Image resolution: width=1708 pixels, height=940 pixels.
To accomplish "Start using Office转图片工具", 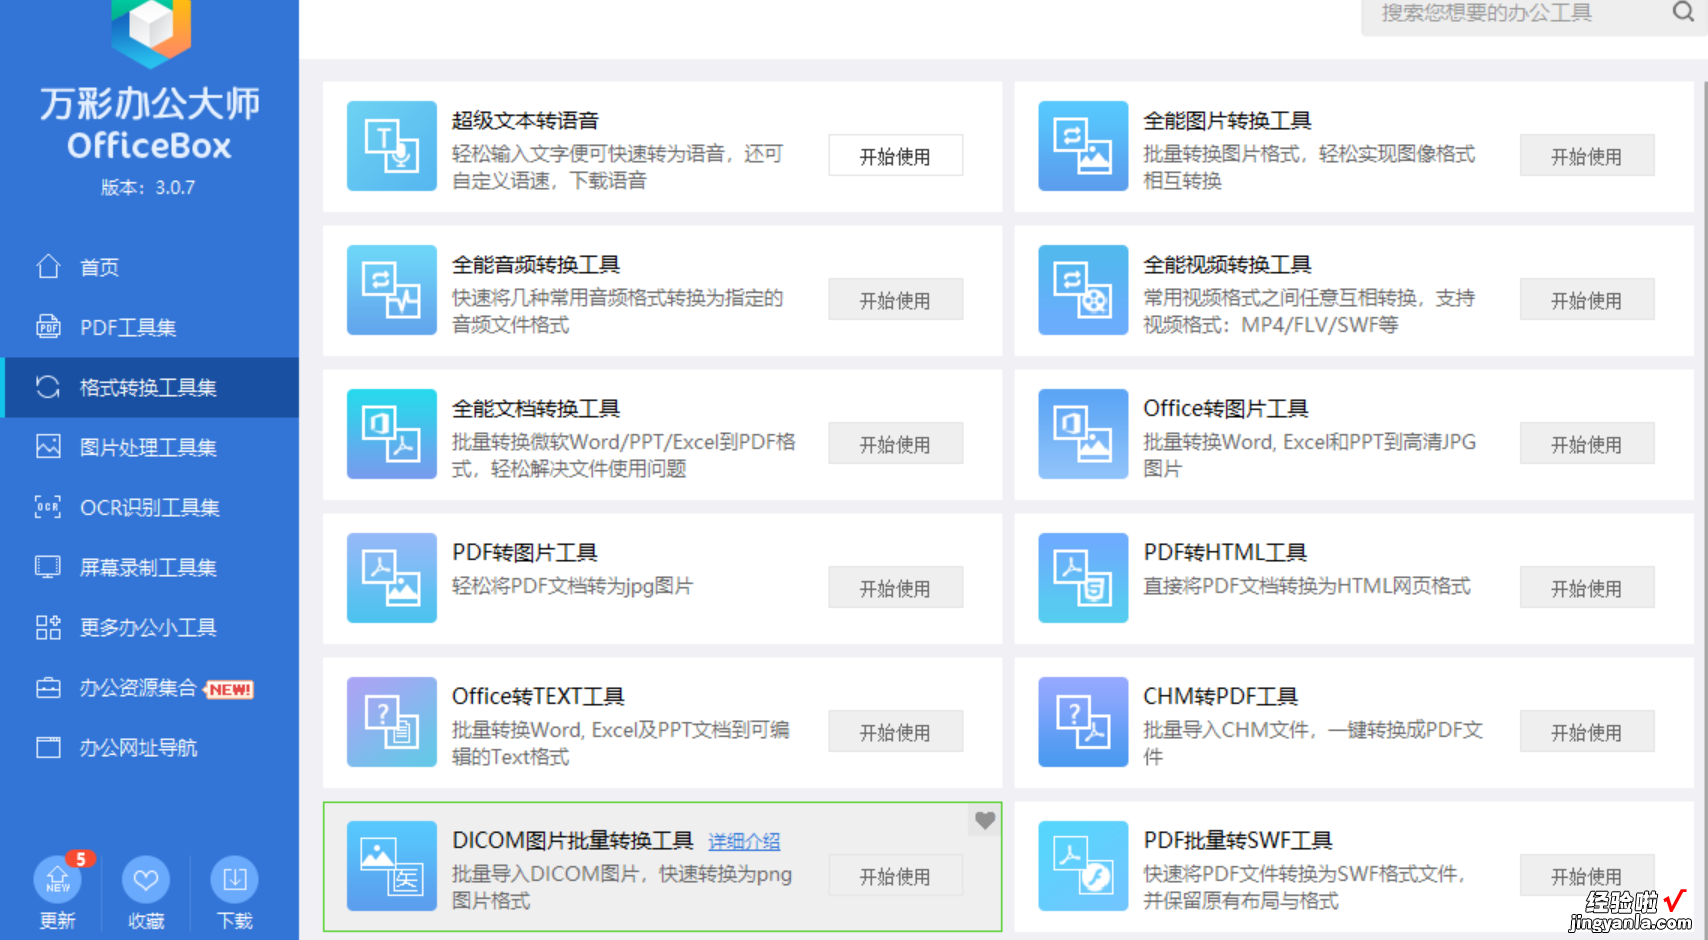I will point(1587,444).
